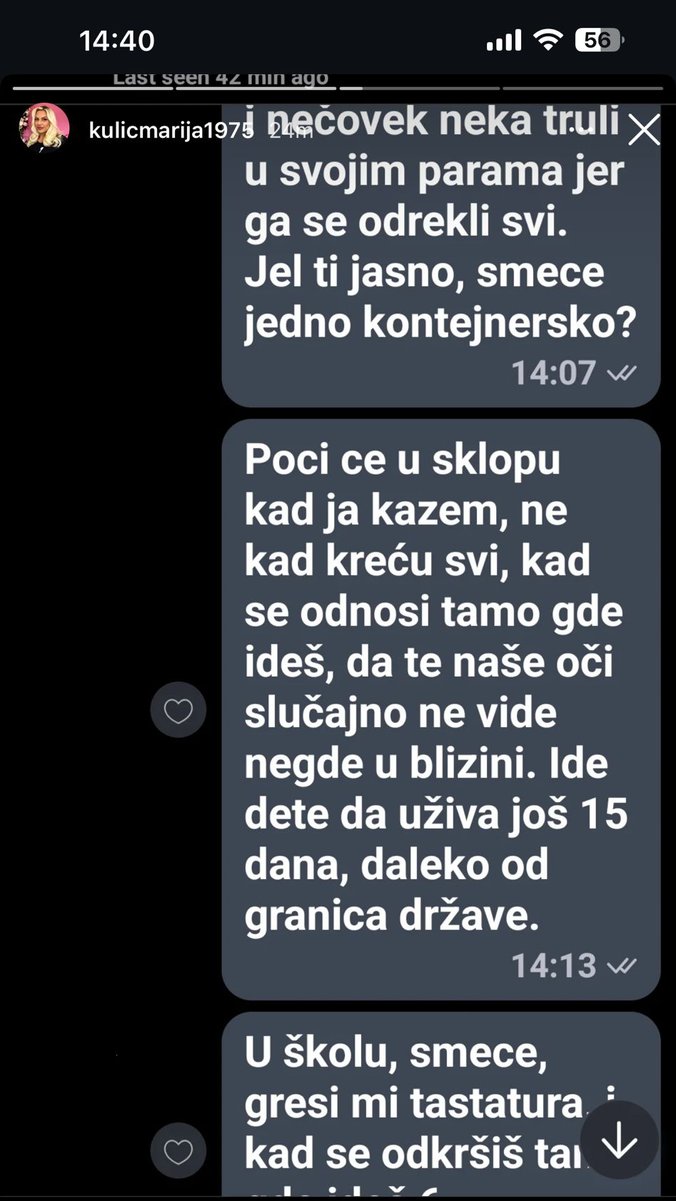Click the username kulicmarija1975
Viewport: 676px width, 1201px height.
171,131
